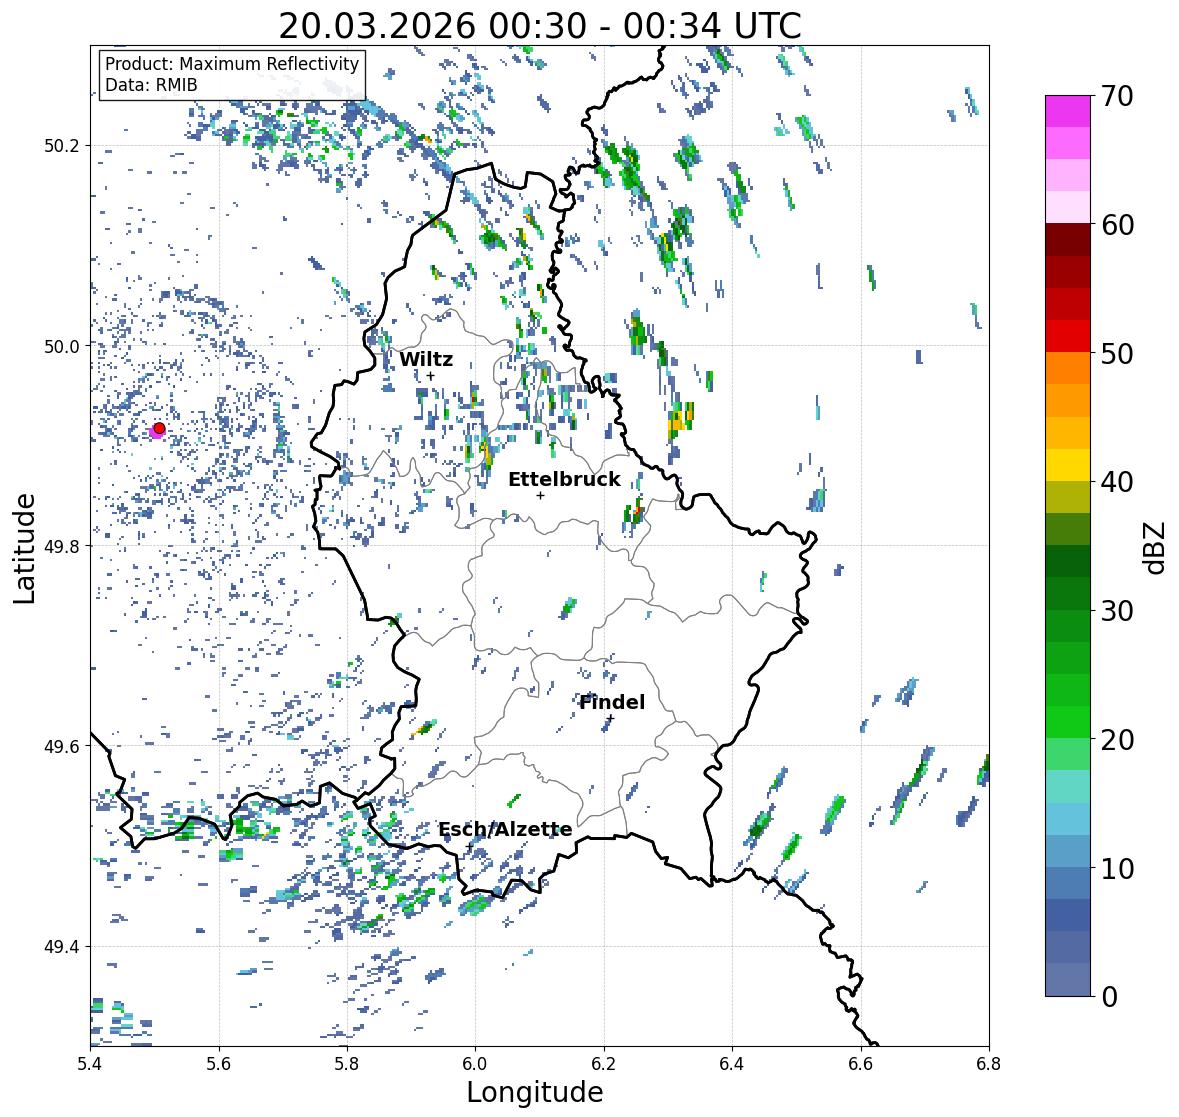Click the Findel station cross marker
The image size is (1179, 1117).
click(610, 719)
